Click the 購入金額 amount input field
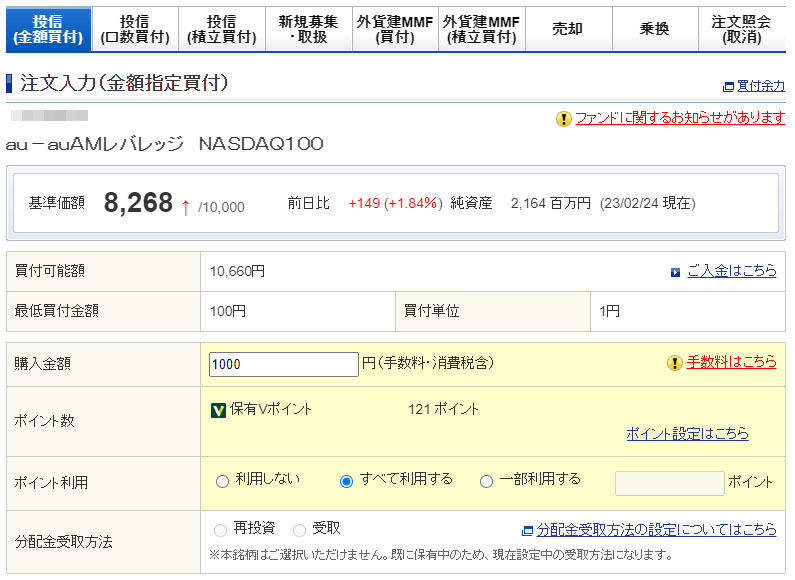 click(283, 364)
